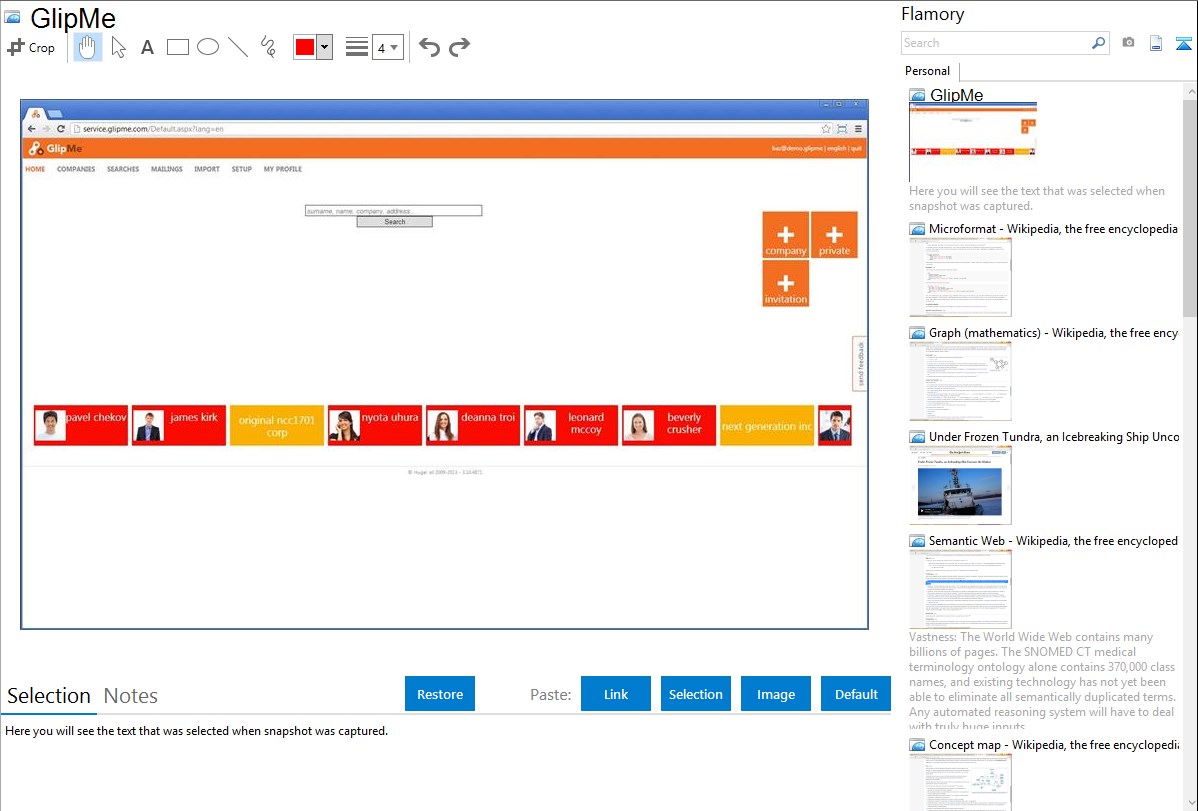Click the red color swatch
Screen dimensions: 1198x811
coord(305,47)
